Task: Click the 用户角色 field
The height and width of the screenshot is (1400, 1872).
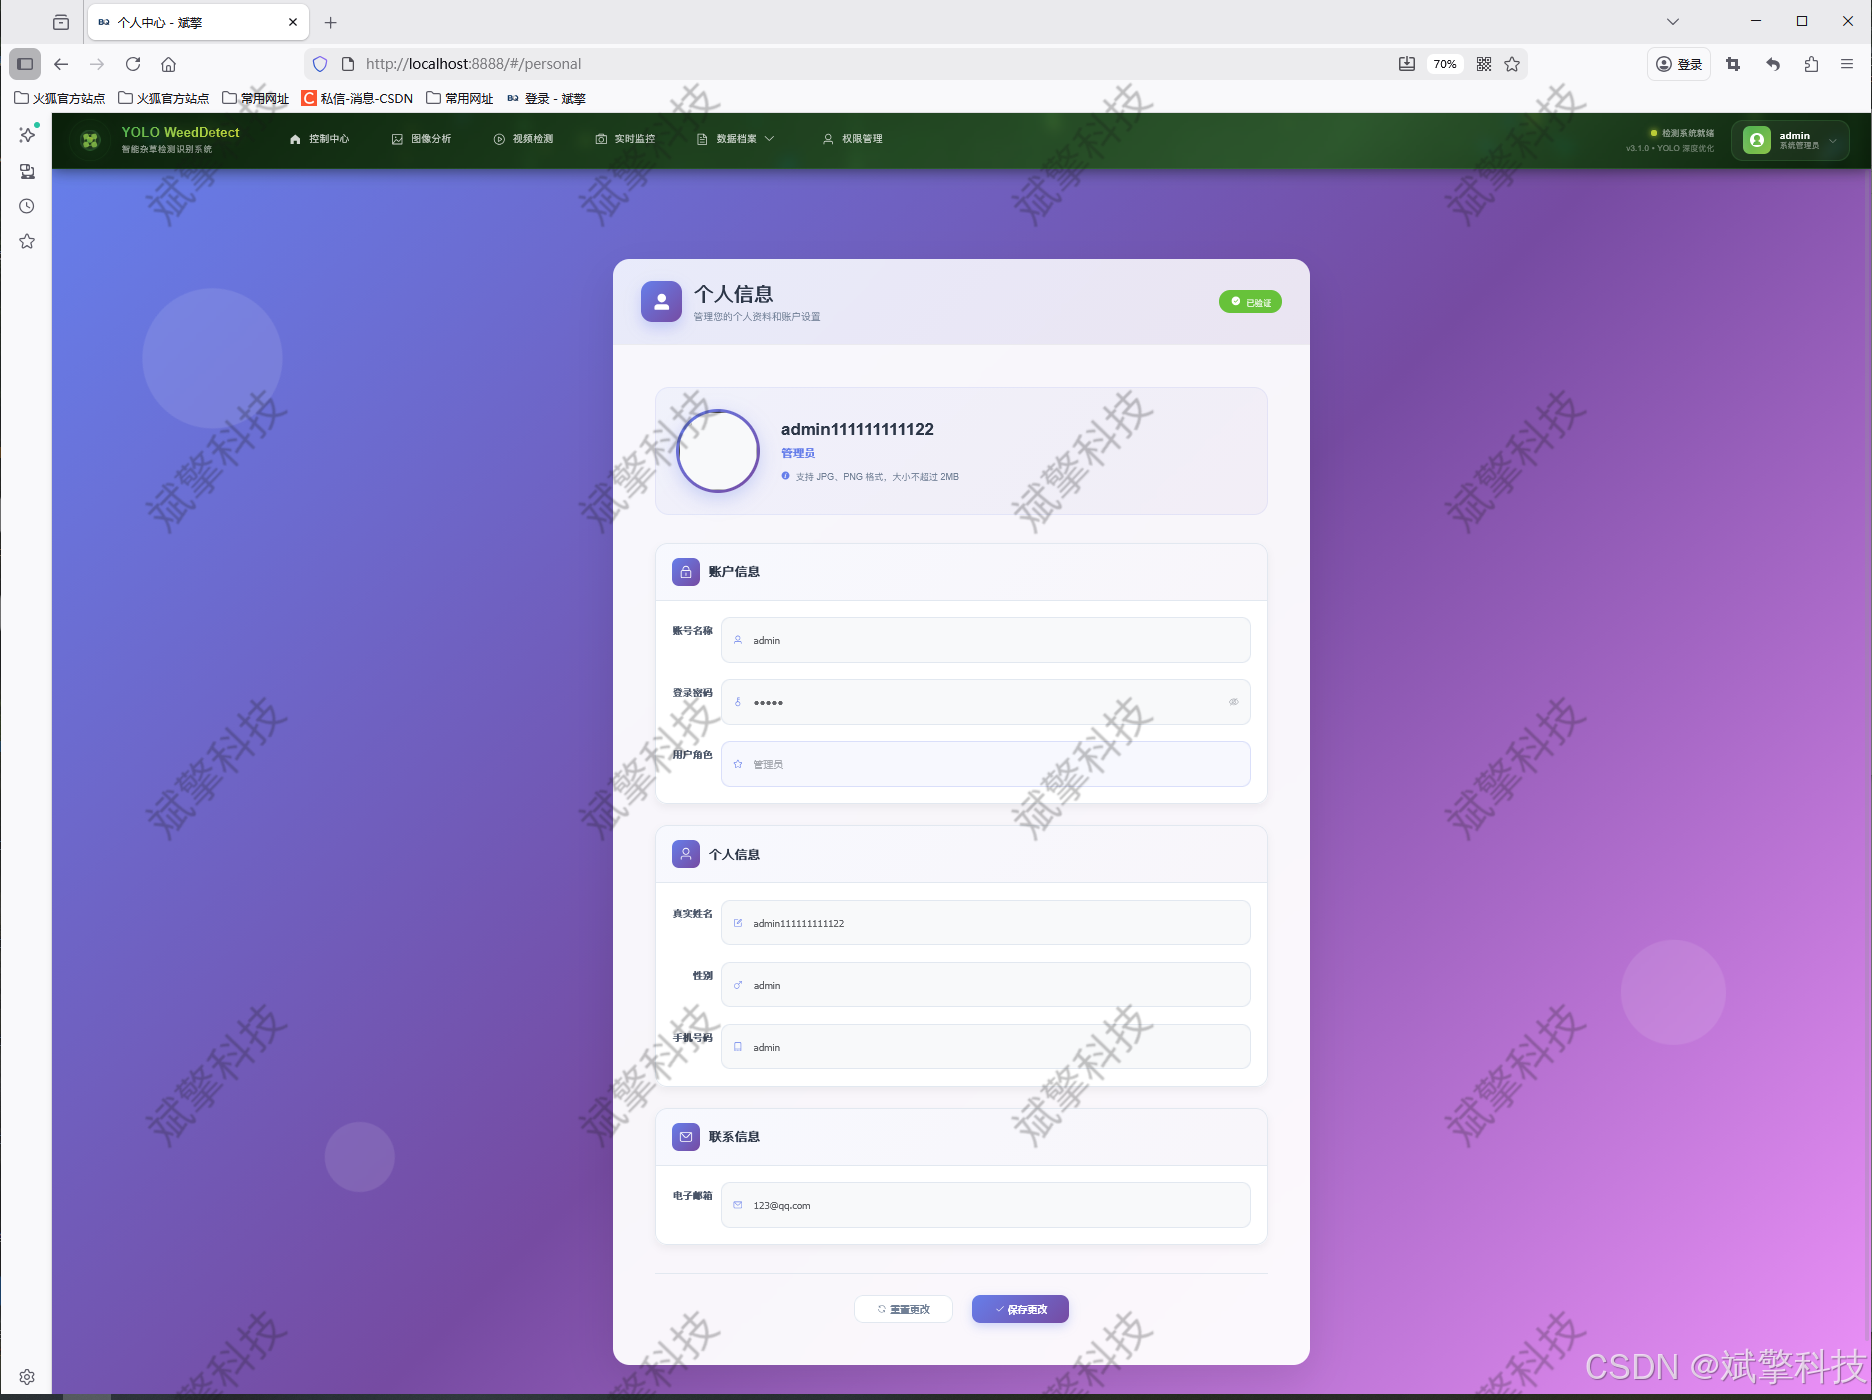Action: tap(985, 764)
